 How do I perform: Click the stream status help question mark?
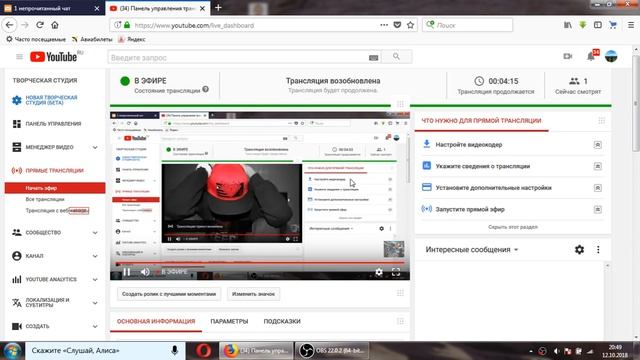205,89
